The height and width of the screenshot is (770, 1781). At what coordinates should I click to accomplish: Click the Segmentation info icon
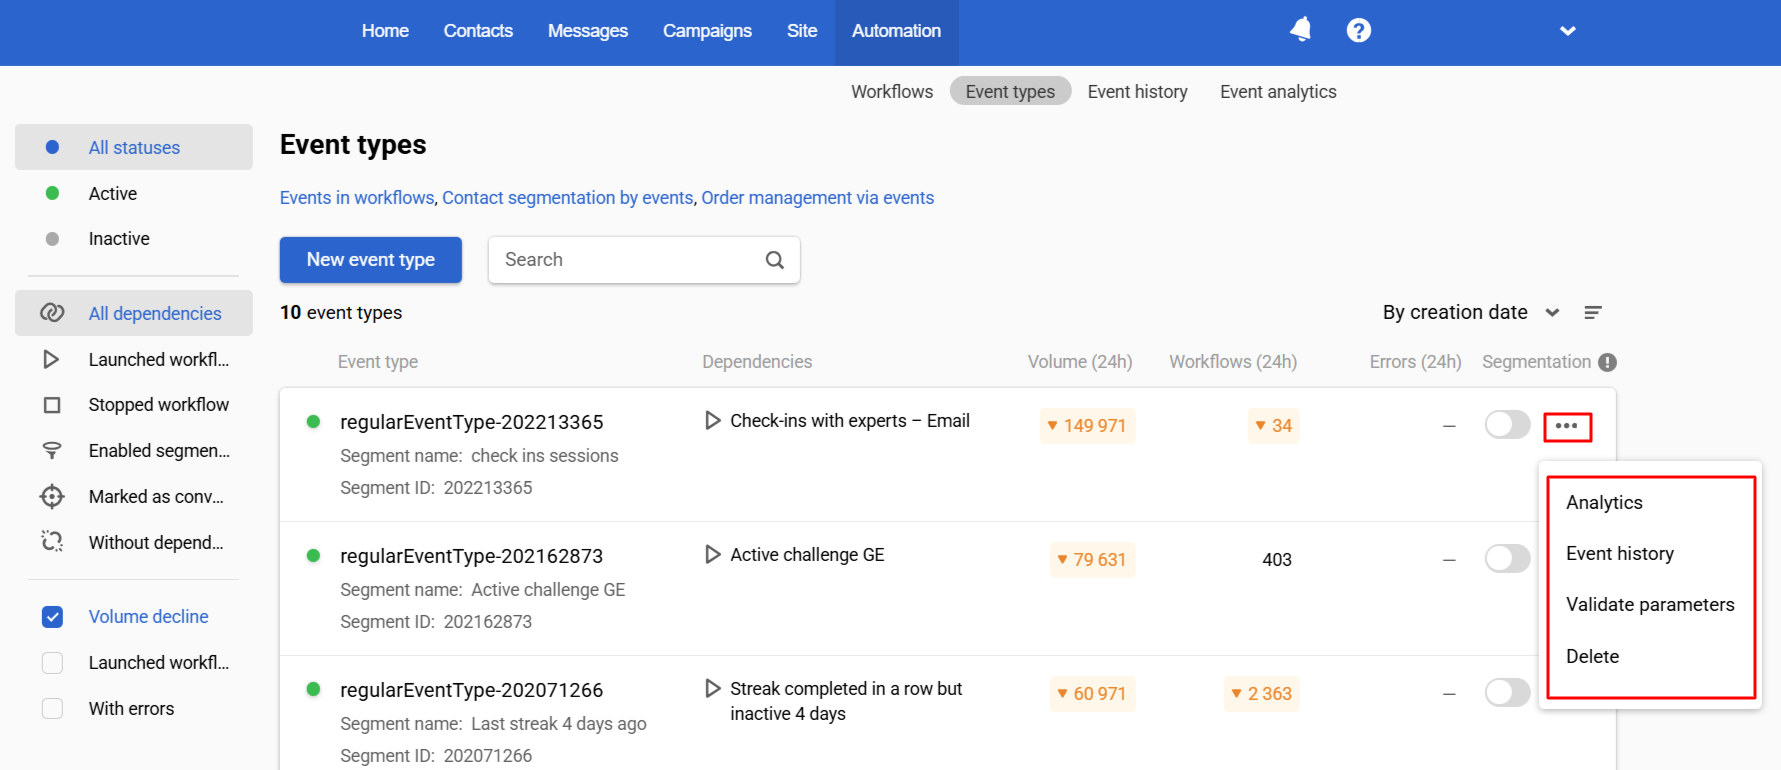point(1607,362)
